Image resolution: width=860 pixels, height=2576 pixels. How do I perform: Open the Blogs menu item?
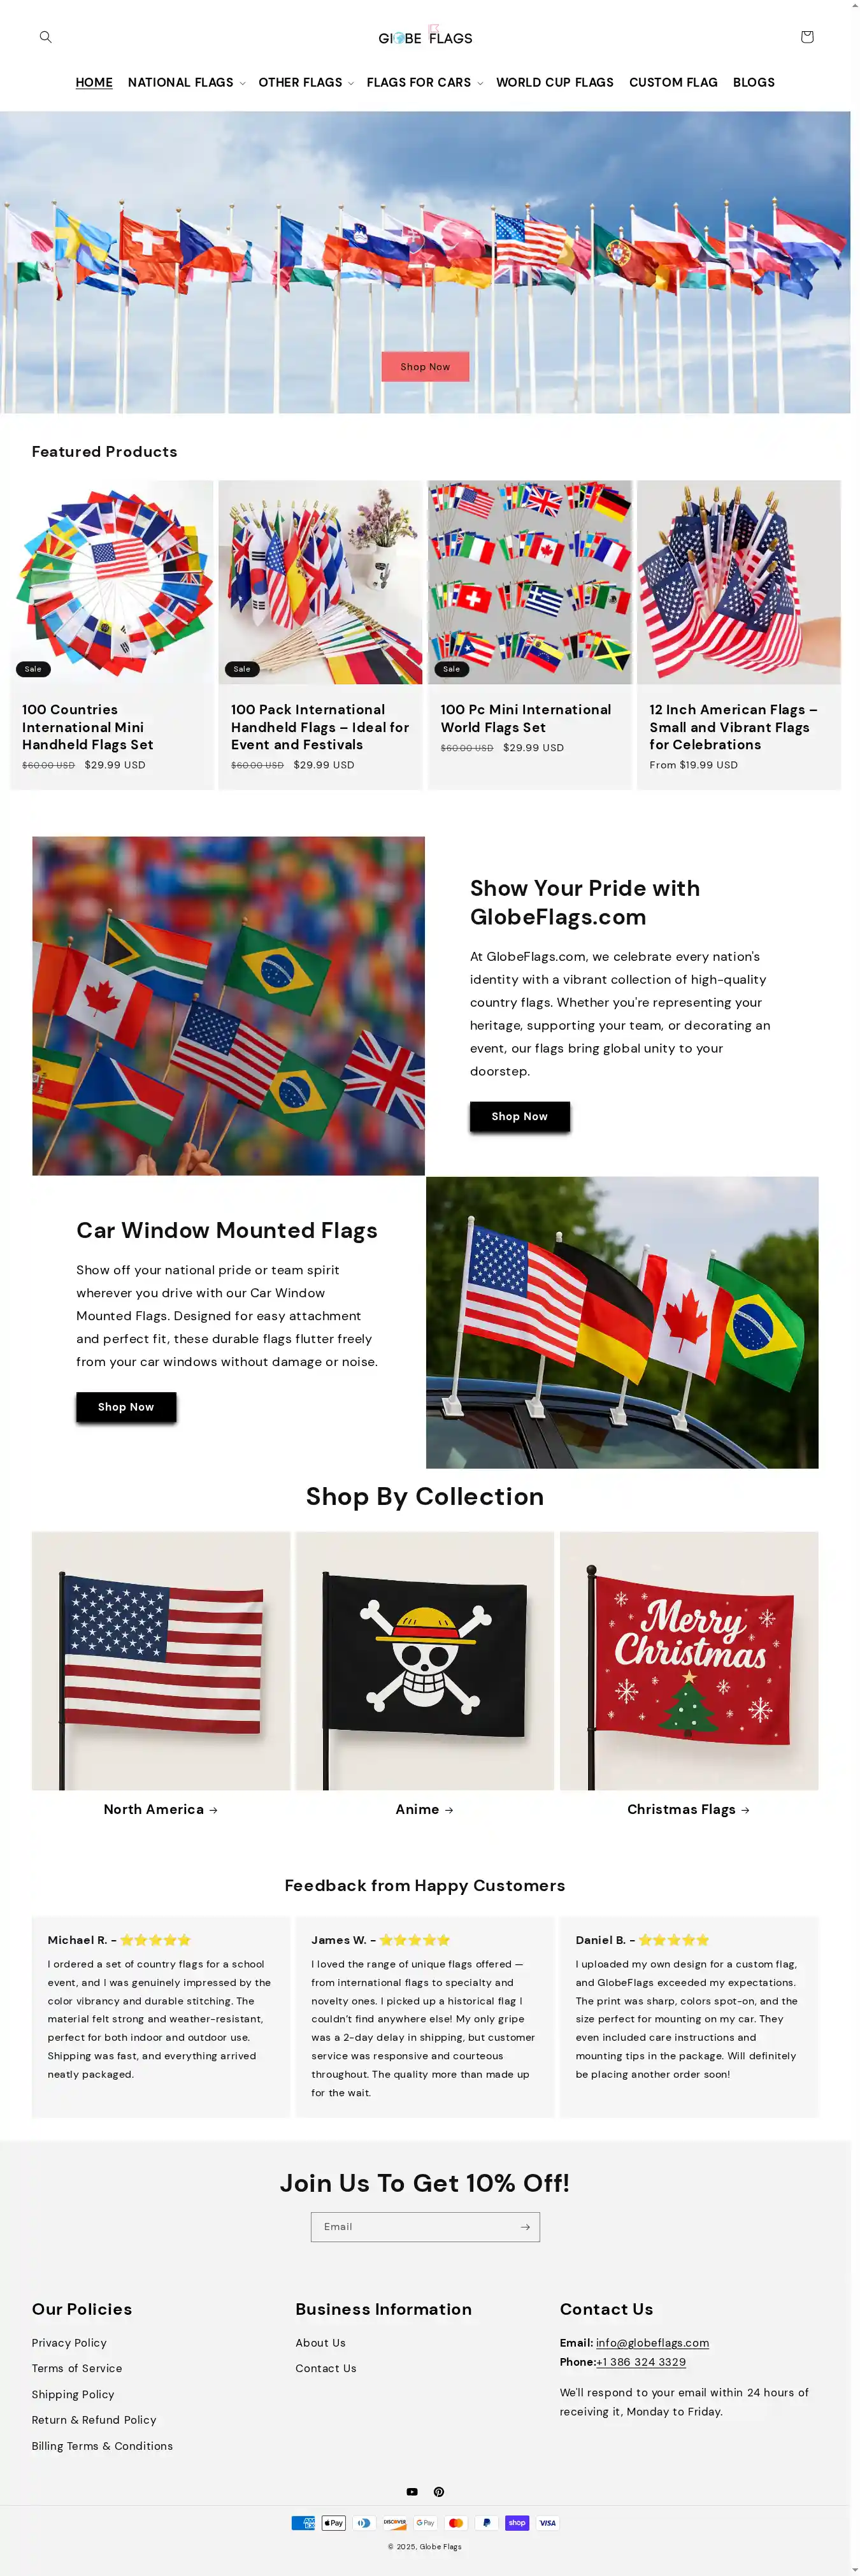coord(754,82)
